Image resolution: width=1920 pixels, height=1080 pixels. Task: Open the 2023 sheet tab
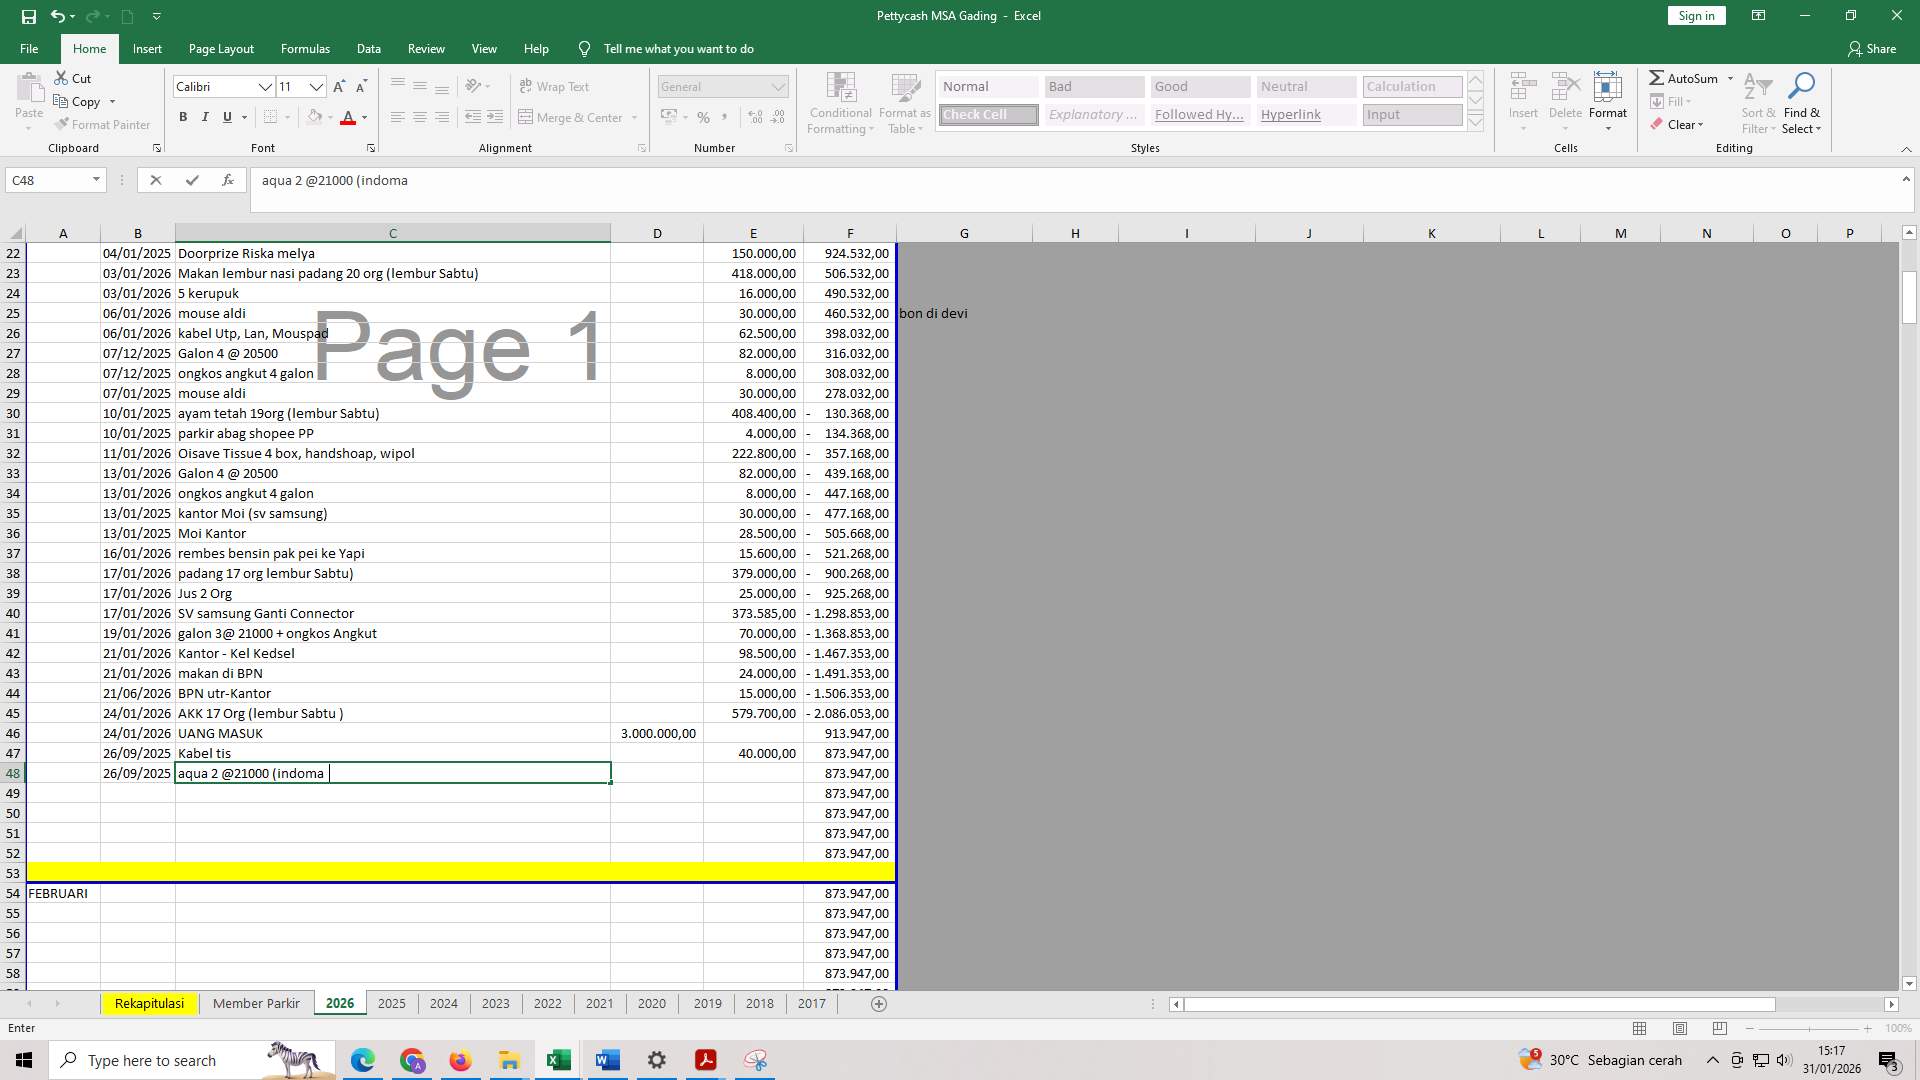click(x=495, y=1003)
